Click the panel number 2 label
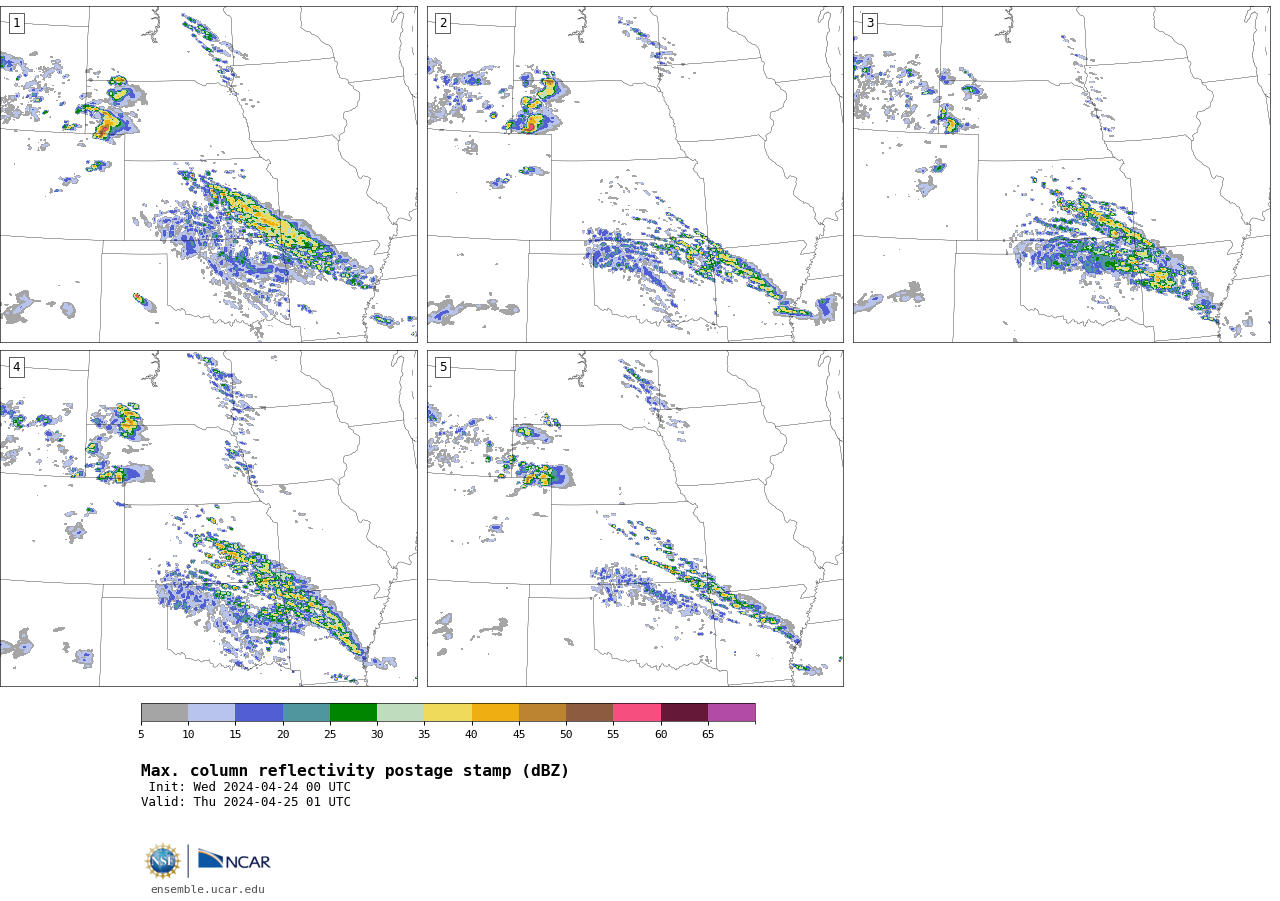 point(443,23)
